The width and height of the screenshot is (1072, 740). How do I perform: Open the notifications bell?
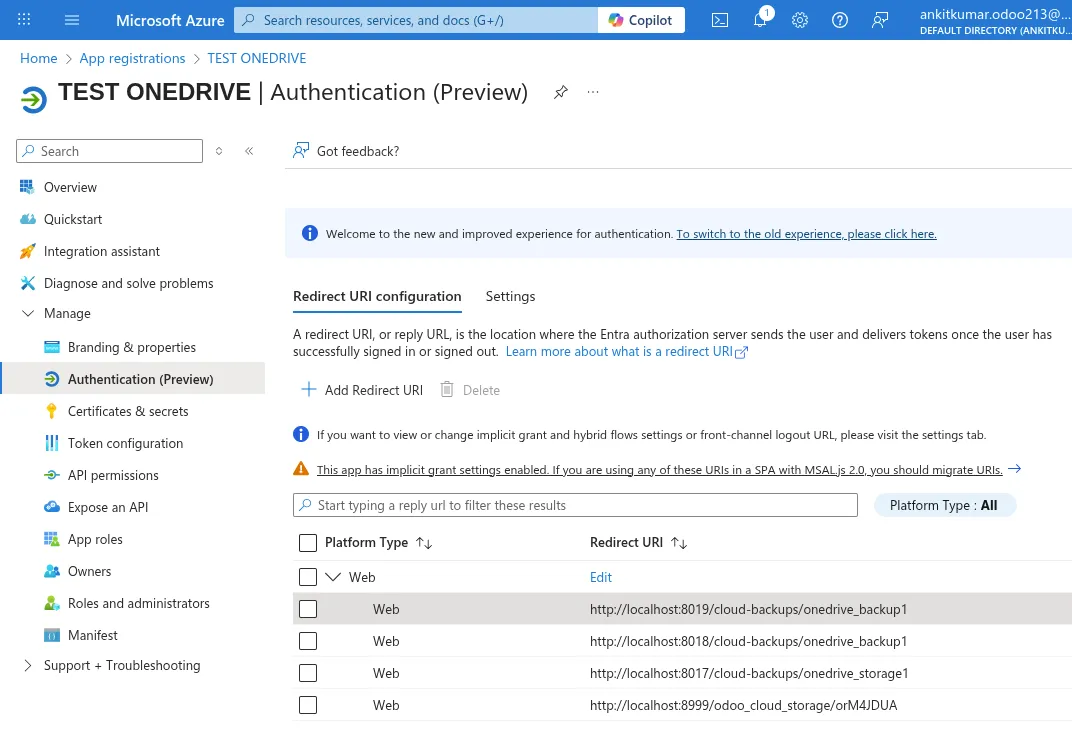760,20
